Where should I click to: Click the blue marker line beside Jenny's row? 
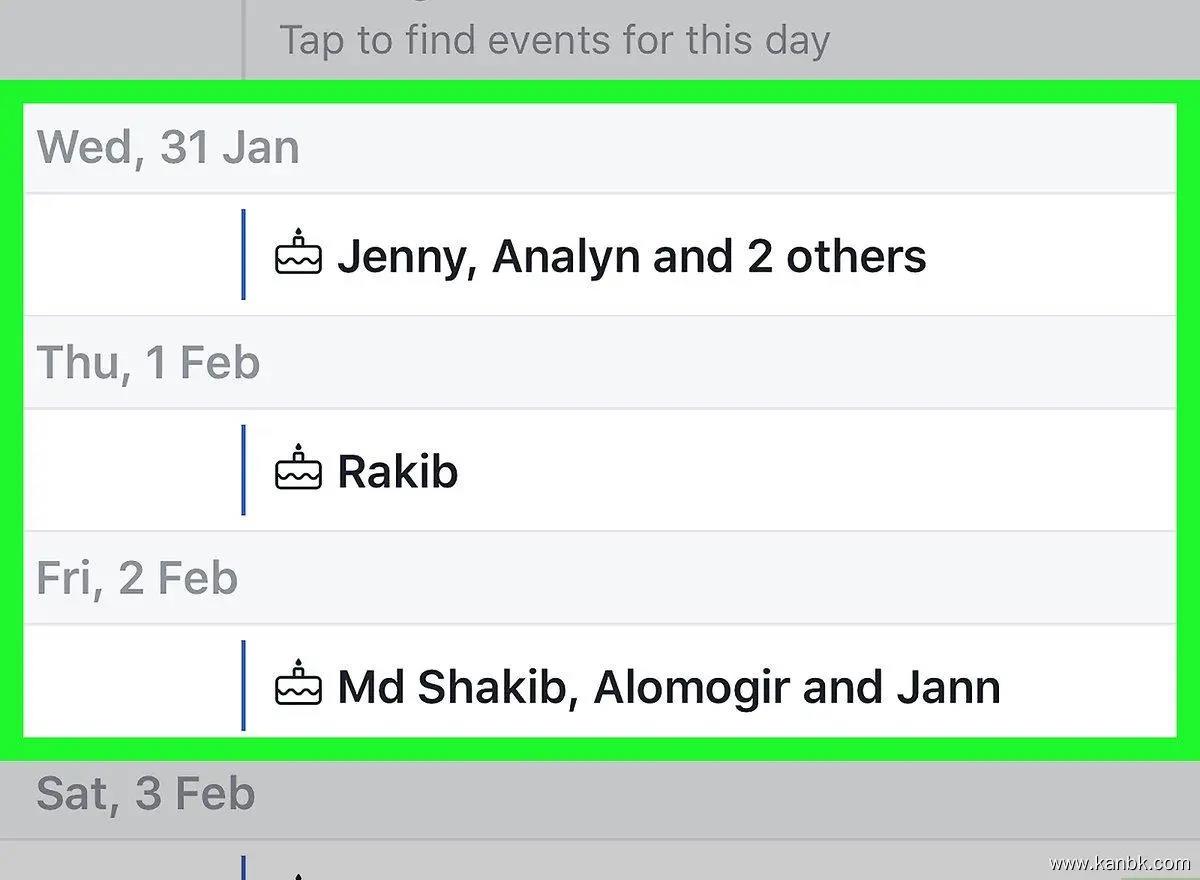coord(243,254)
